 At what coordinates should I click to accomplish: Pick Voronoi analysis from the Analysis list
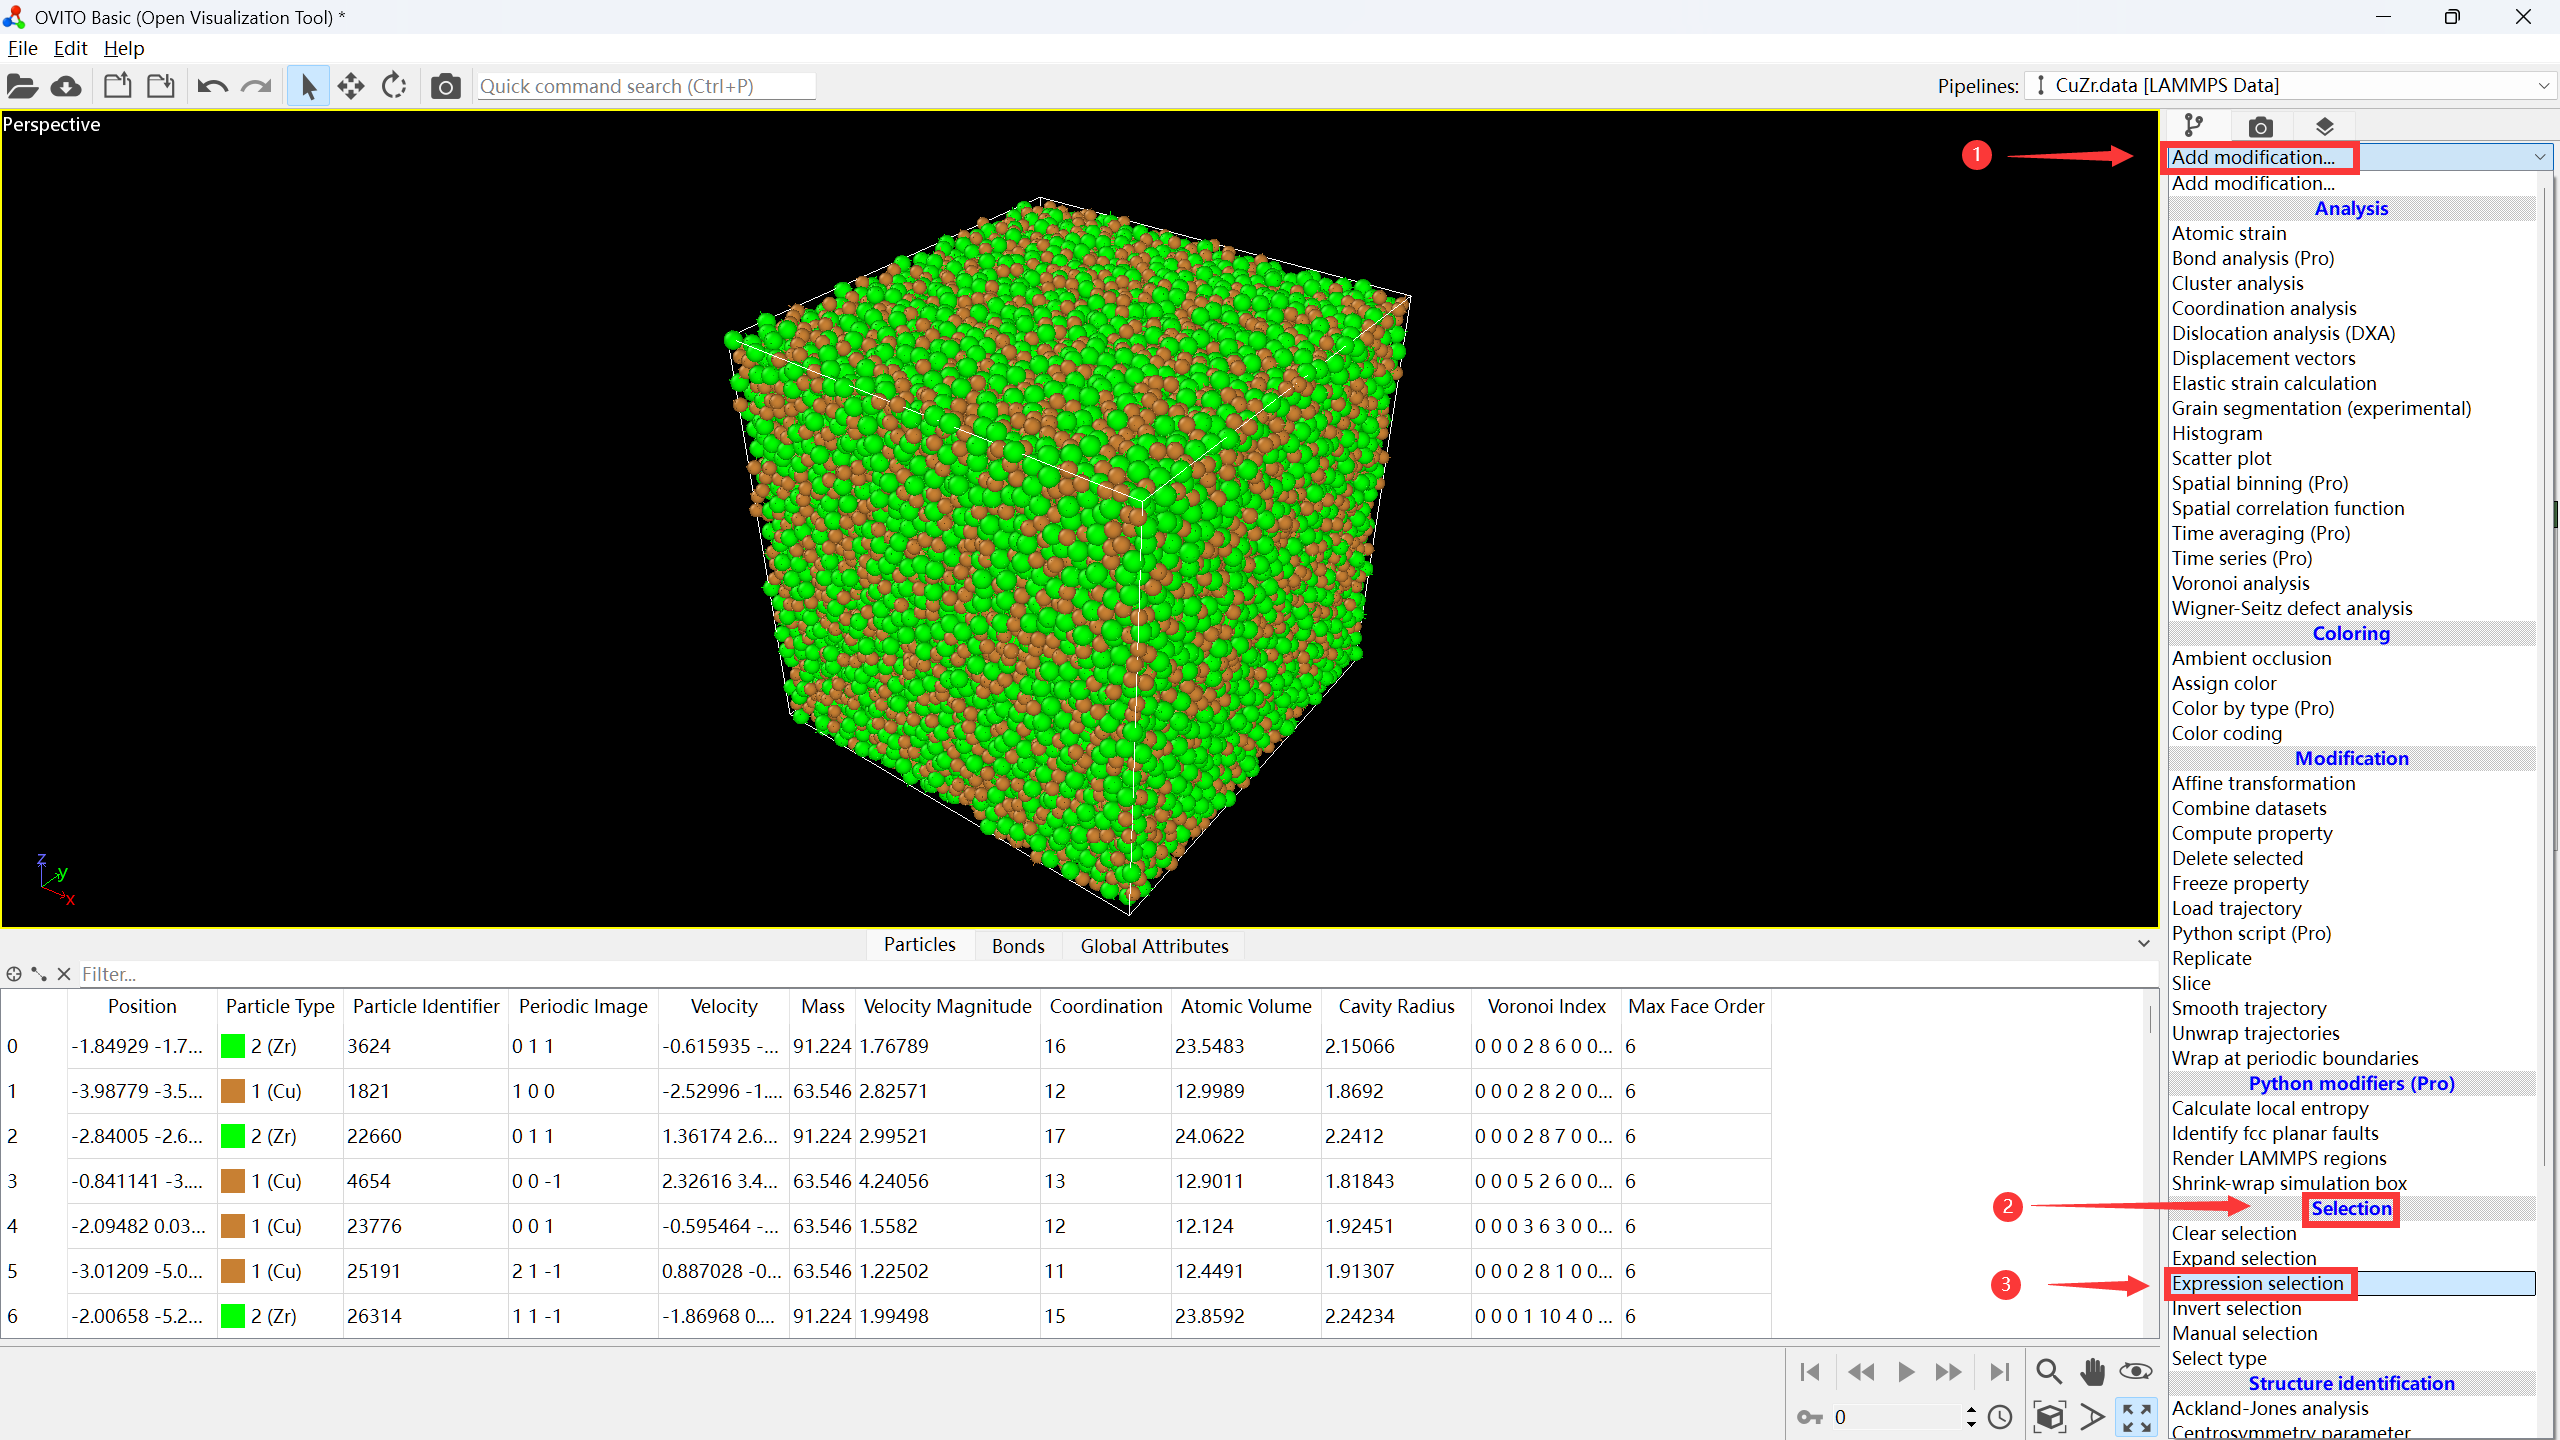click(2240, 583)
